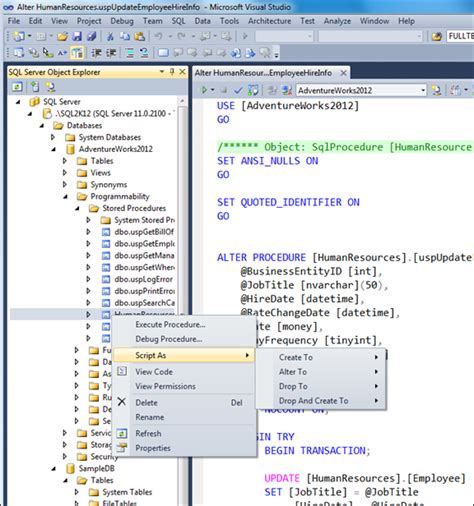This screenshot has height=506, width=474.
Task: Expand the Tables folder under AdventureWorks2012
Action: pyautogui.click(x=65, y=161)
